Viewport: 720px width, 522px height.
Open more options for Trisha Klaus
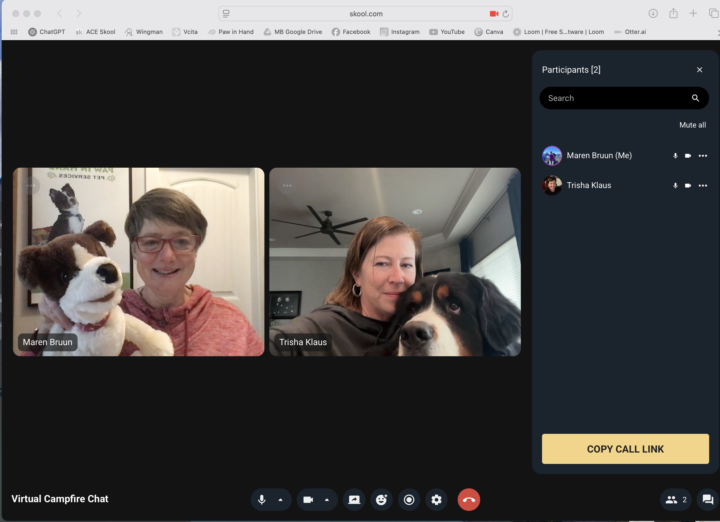click(703, 185)
